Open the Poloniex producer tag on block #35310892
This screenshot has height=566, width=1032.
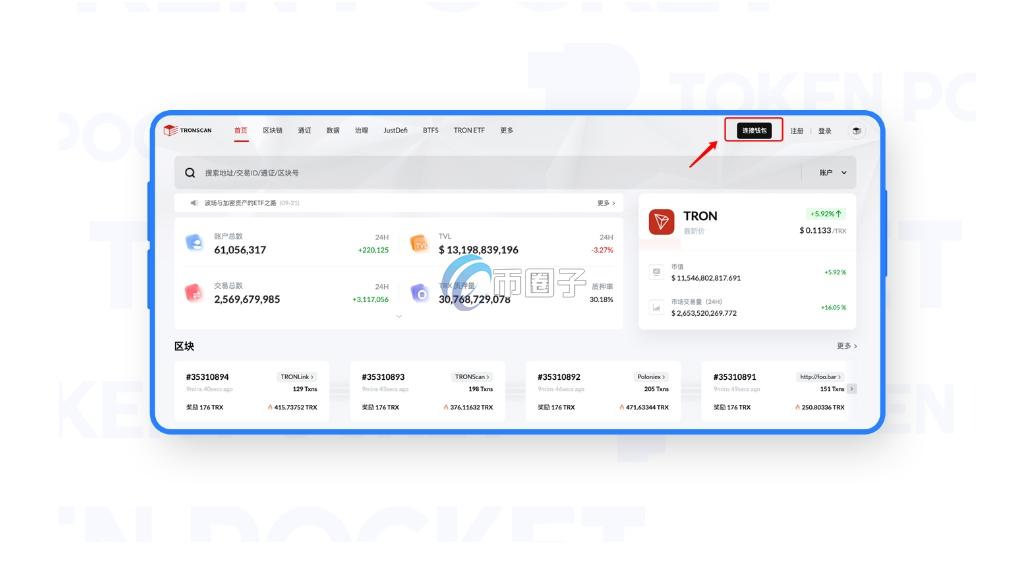point(651,376)
